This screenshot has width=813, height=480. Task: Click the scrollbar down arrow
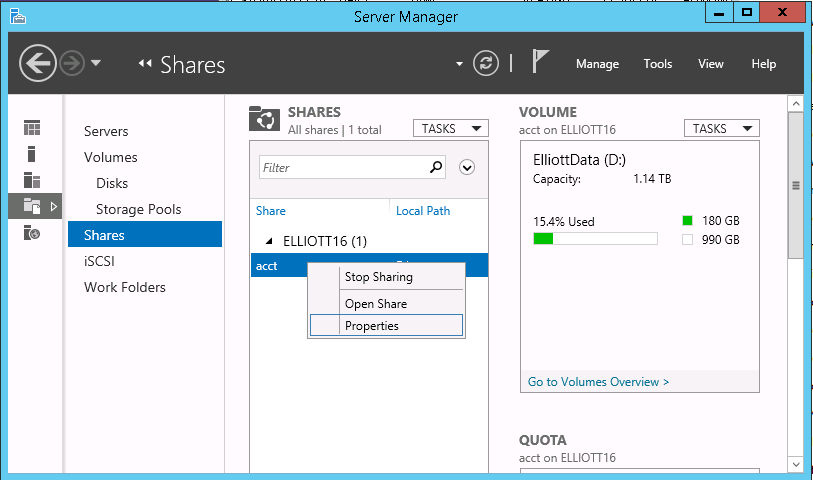point(796,464)
